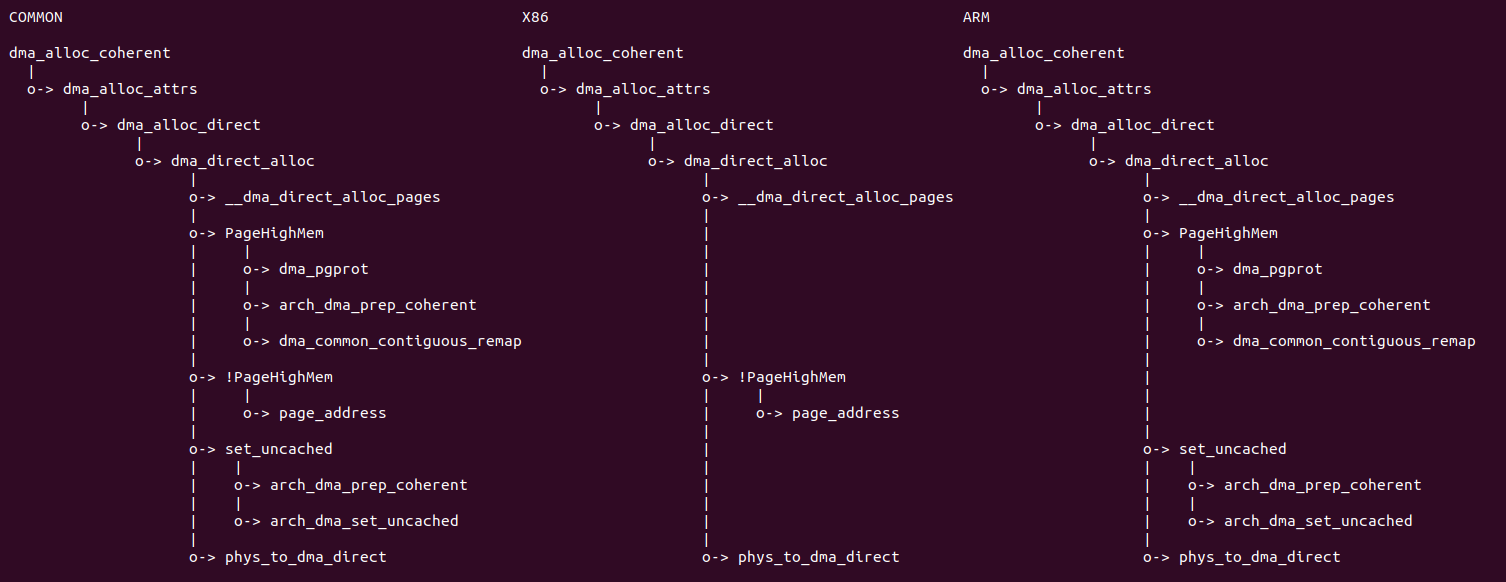Screen dimensions: 1506x582
Task: Select the set_uncached node in COMMON tree
Action: 278,450
